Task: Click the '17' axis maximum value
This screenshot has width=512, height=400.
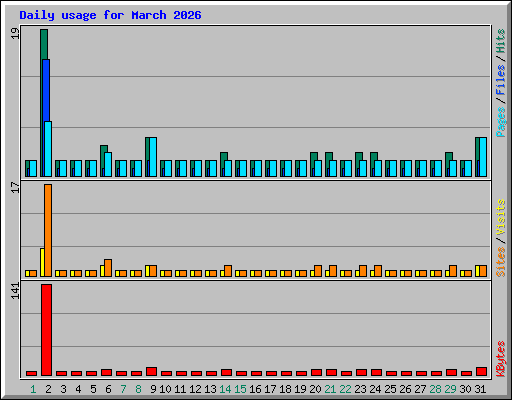Action: [15, 187]
